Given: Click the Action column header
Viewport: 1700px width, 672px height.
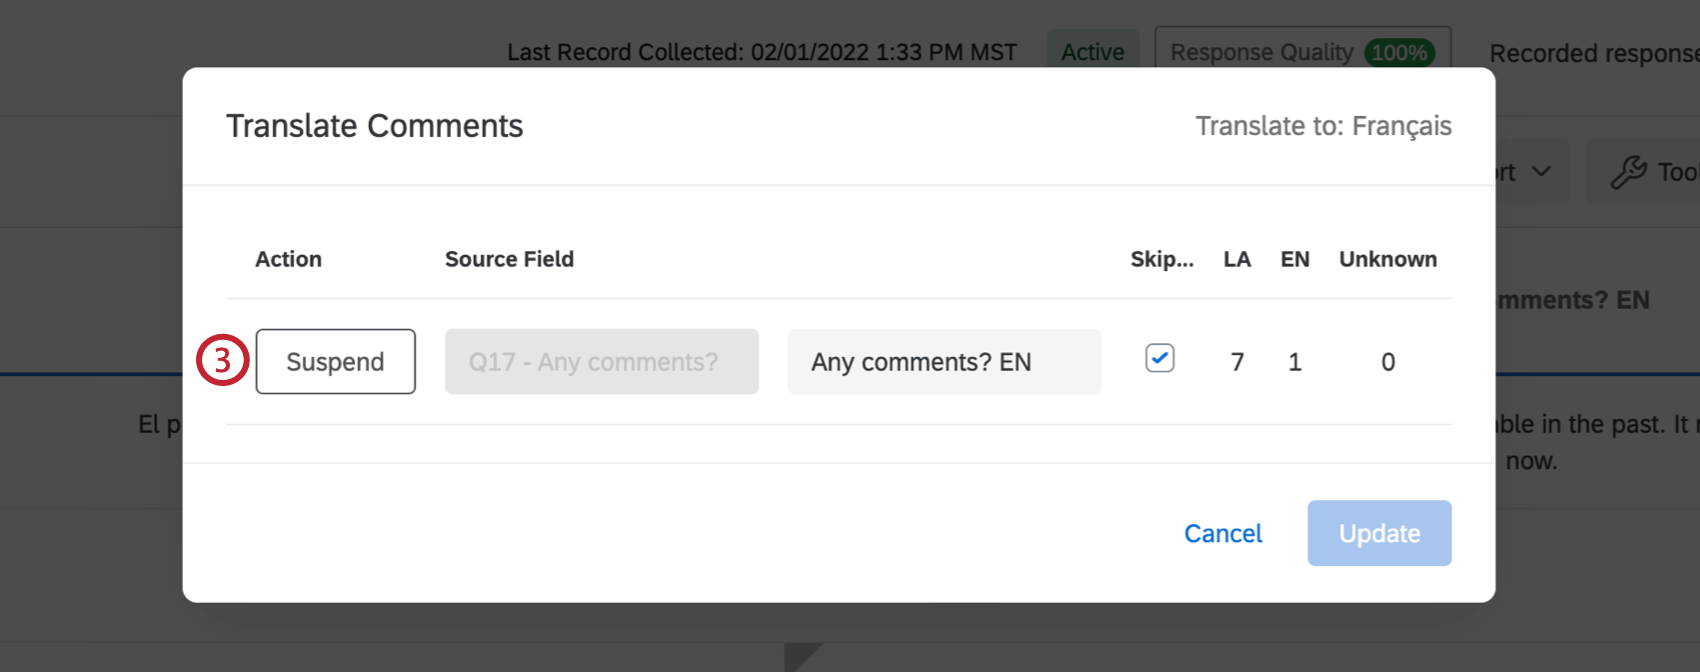Looking at the screenshot, I should pos(288,259).
